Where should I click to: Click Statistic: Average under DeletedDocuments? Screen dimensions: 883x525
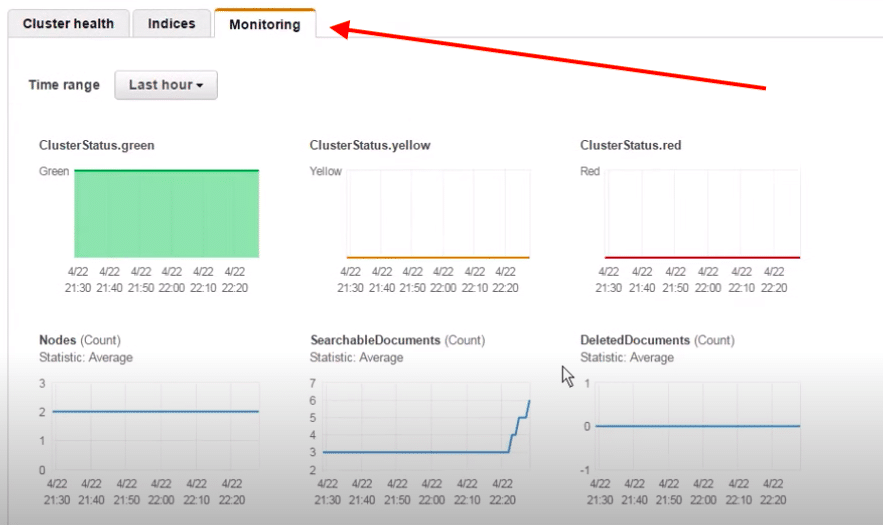click(x=627, y=358)
